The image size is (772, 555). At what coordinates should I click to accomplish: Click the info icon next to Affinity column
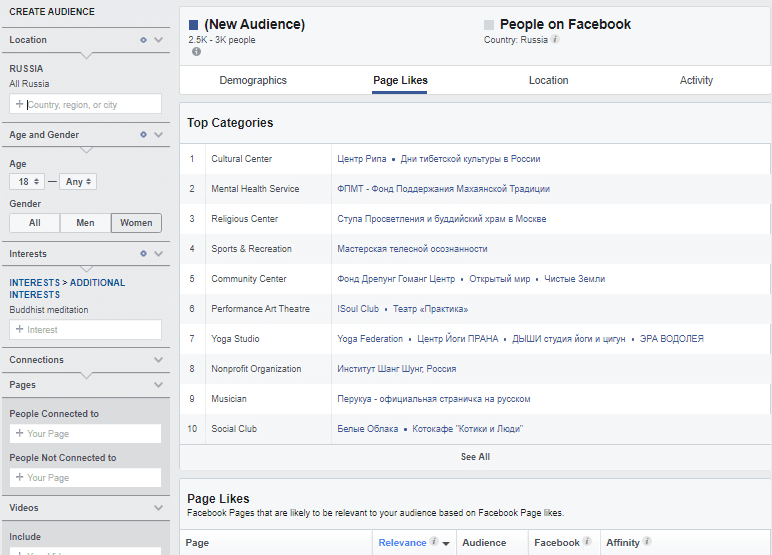click(x=647, y=541)
